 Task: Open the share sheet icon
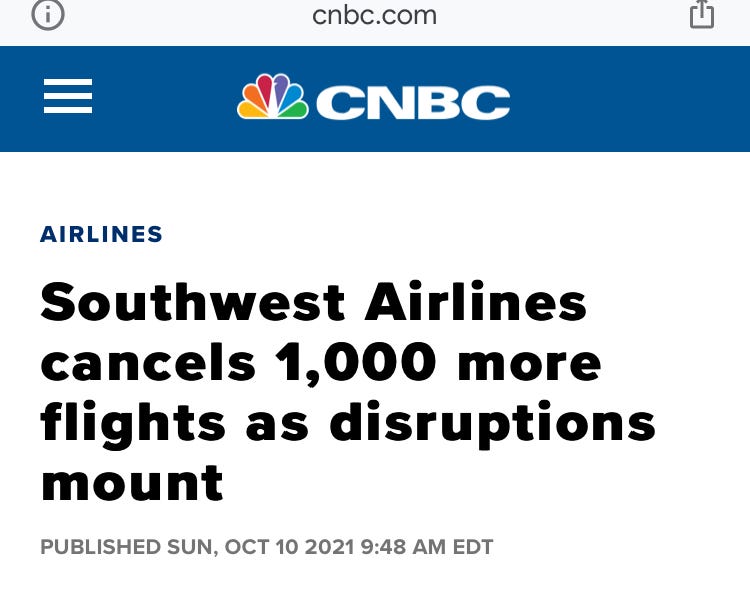point(702,14)
